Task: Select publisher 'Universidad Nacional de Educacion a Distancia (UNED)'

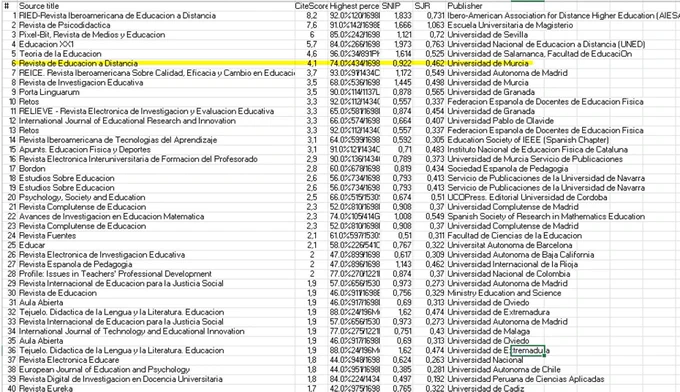Action: pyautogui.click(x=546, y=44)
